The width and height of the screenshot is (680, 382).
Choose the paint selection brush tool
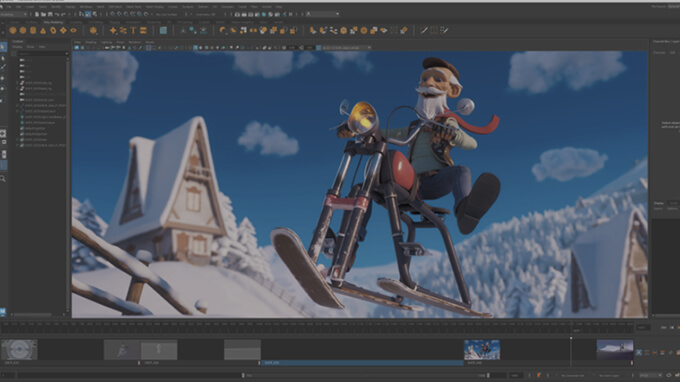coord(3,68)
